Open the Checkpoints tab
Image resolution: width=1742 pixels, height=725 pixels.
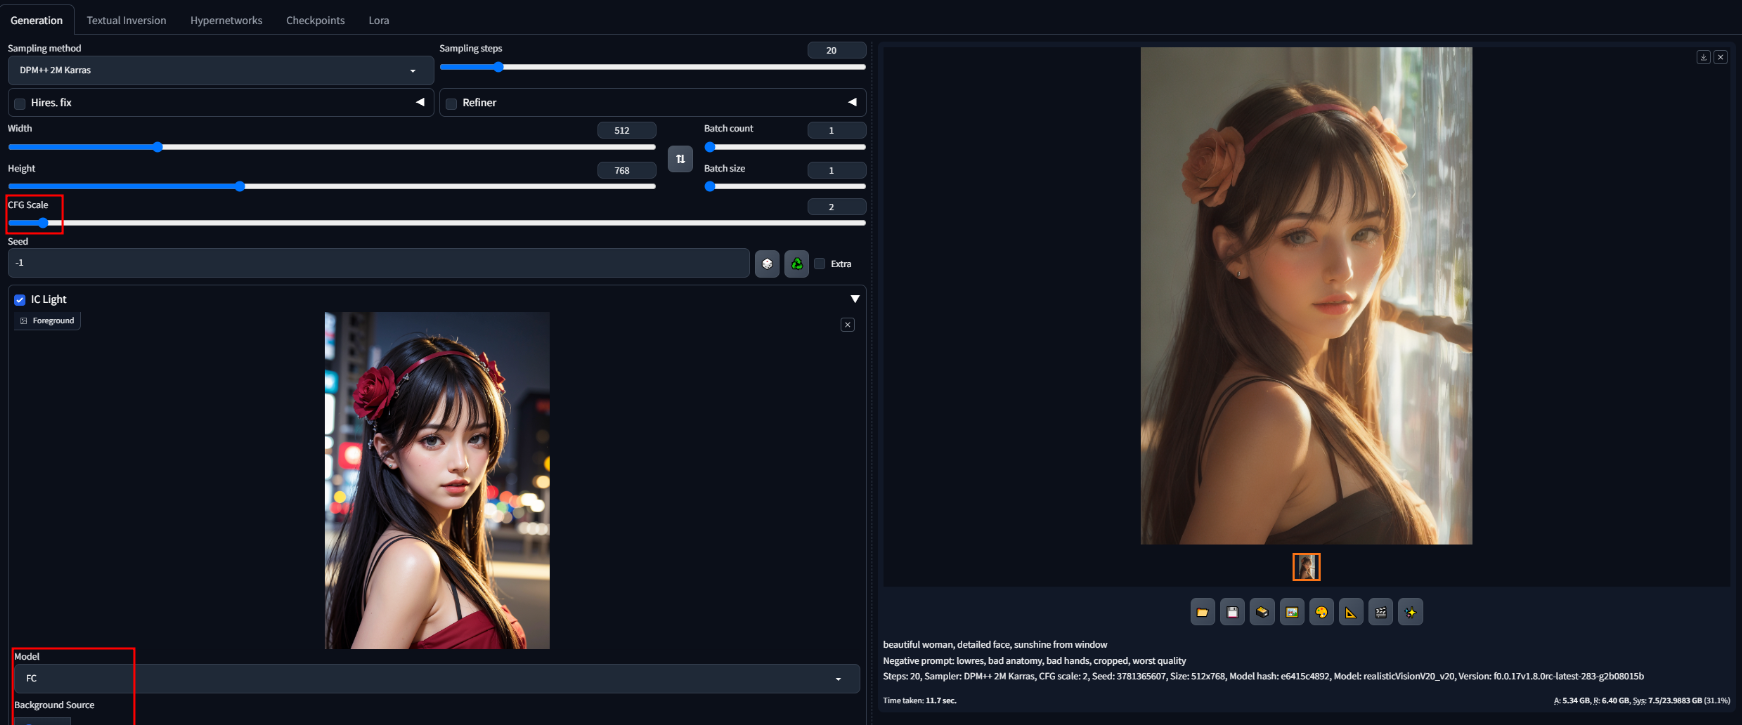click(315, 20)
